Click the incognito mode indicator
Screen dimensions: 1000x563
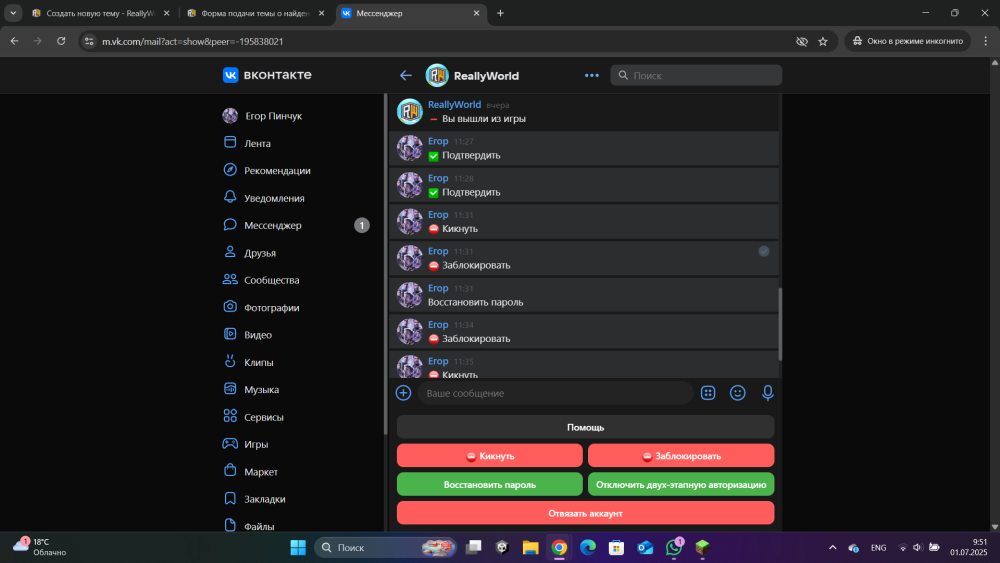click(908, 41)
